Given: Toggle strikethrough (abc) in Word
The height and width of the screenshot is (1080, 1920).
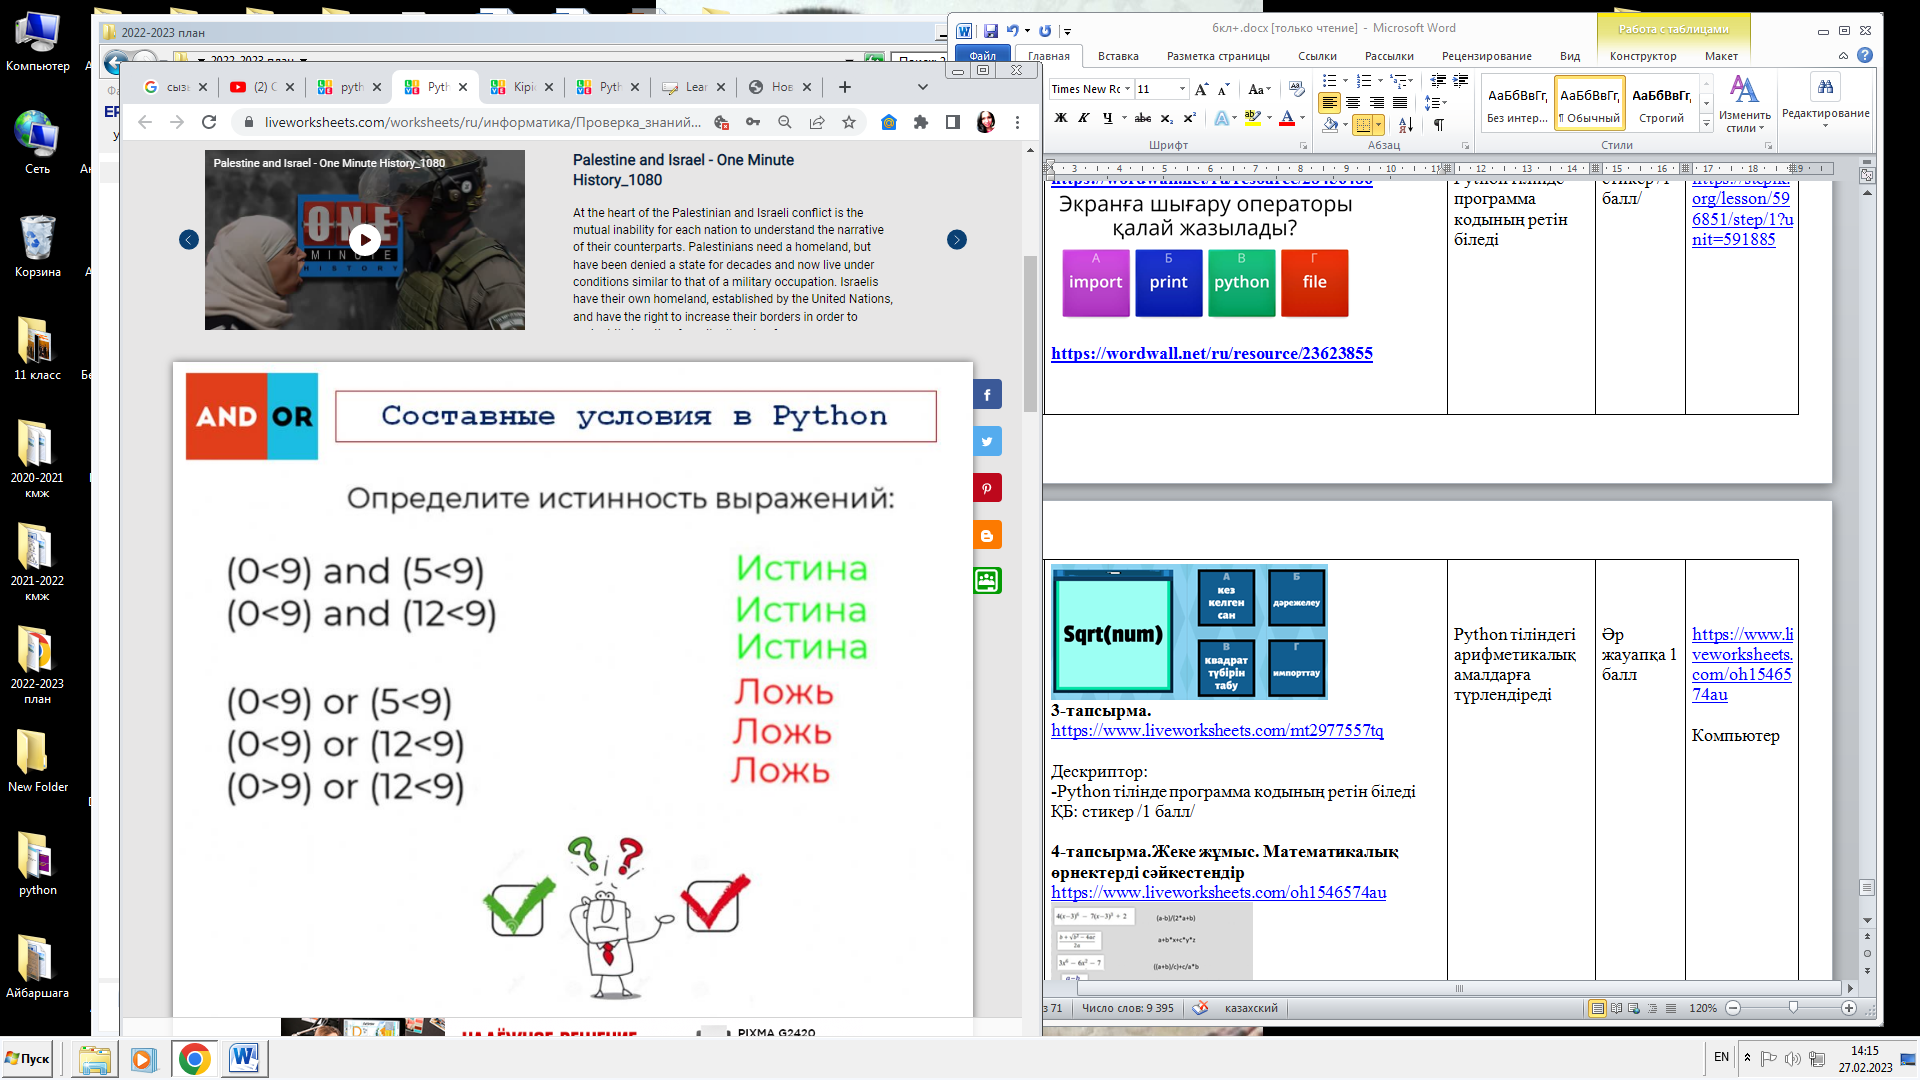Looking at the screenshot, I should coord(1143,117).
